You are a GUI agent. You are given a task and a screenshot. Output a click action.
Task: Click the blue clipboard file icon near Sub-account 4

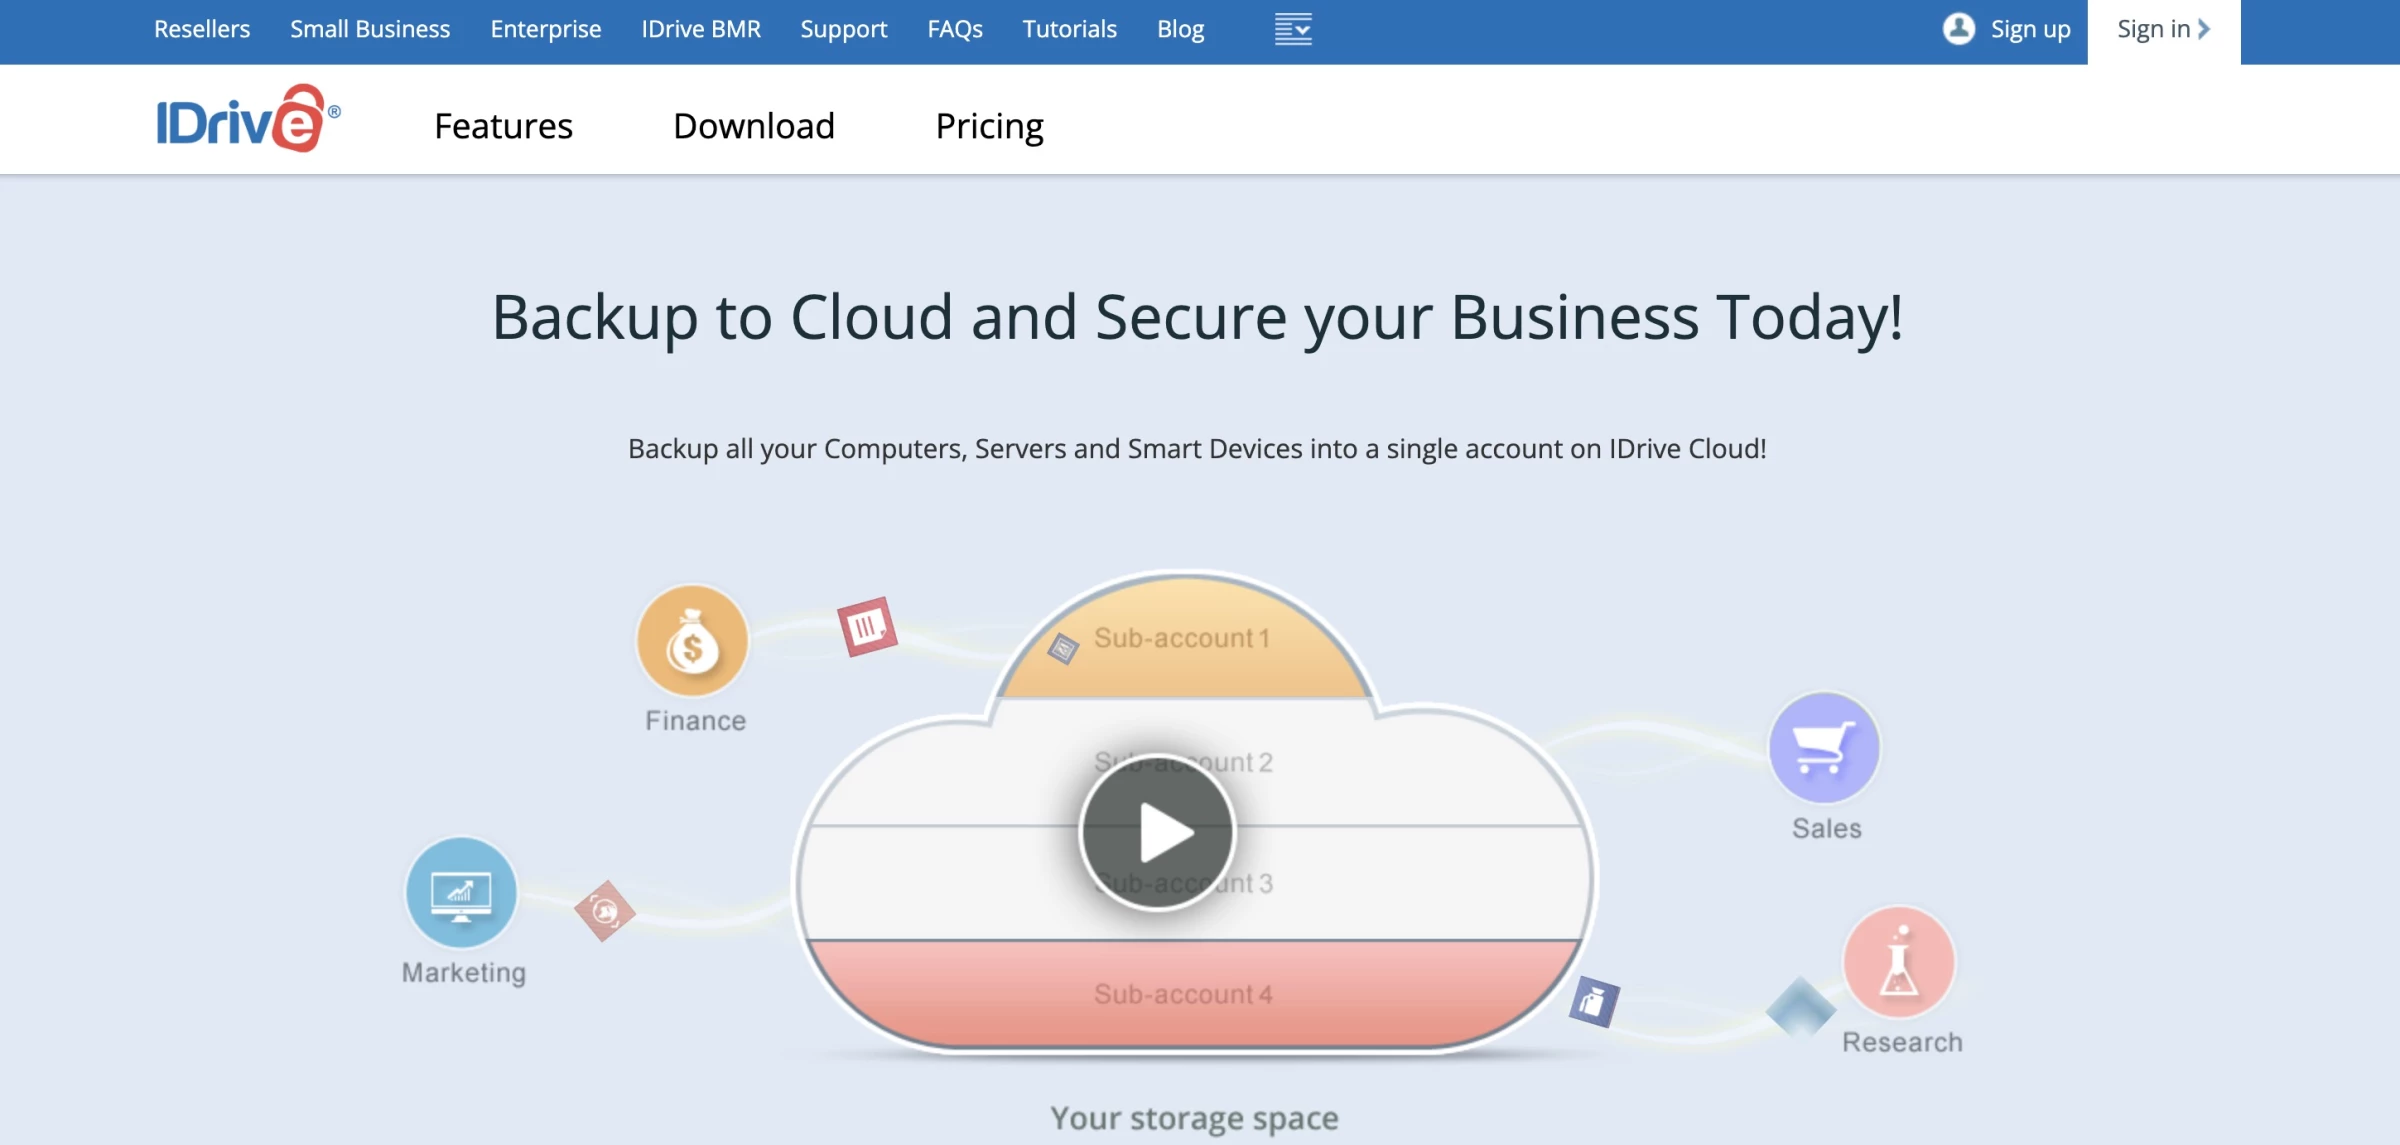[1594, 1001]
